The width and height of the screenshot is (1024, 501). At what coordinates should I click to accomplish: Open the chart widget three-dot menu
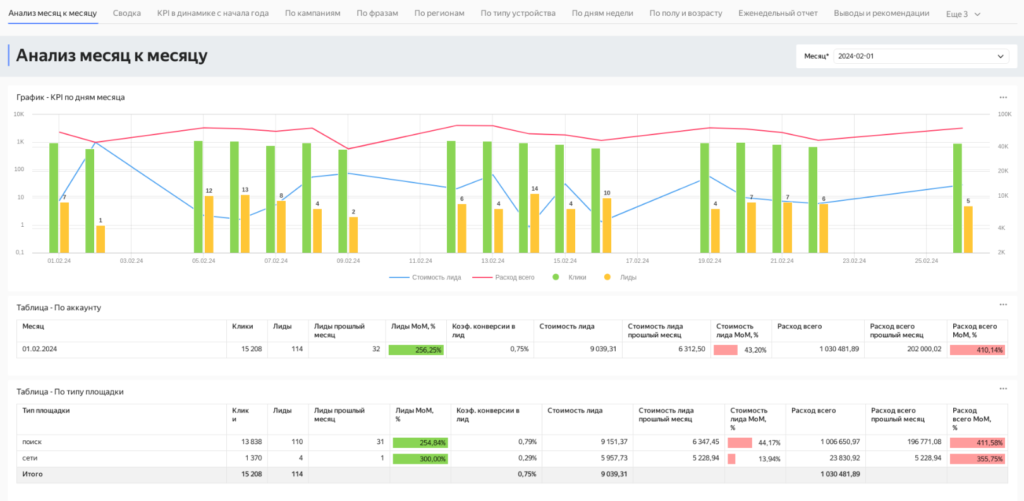tap(1003, 97)
